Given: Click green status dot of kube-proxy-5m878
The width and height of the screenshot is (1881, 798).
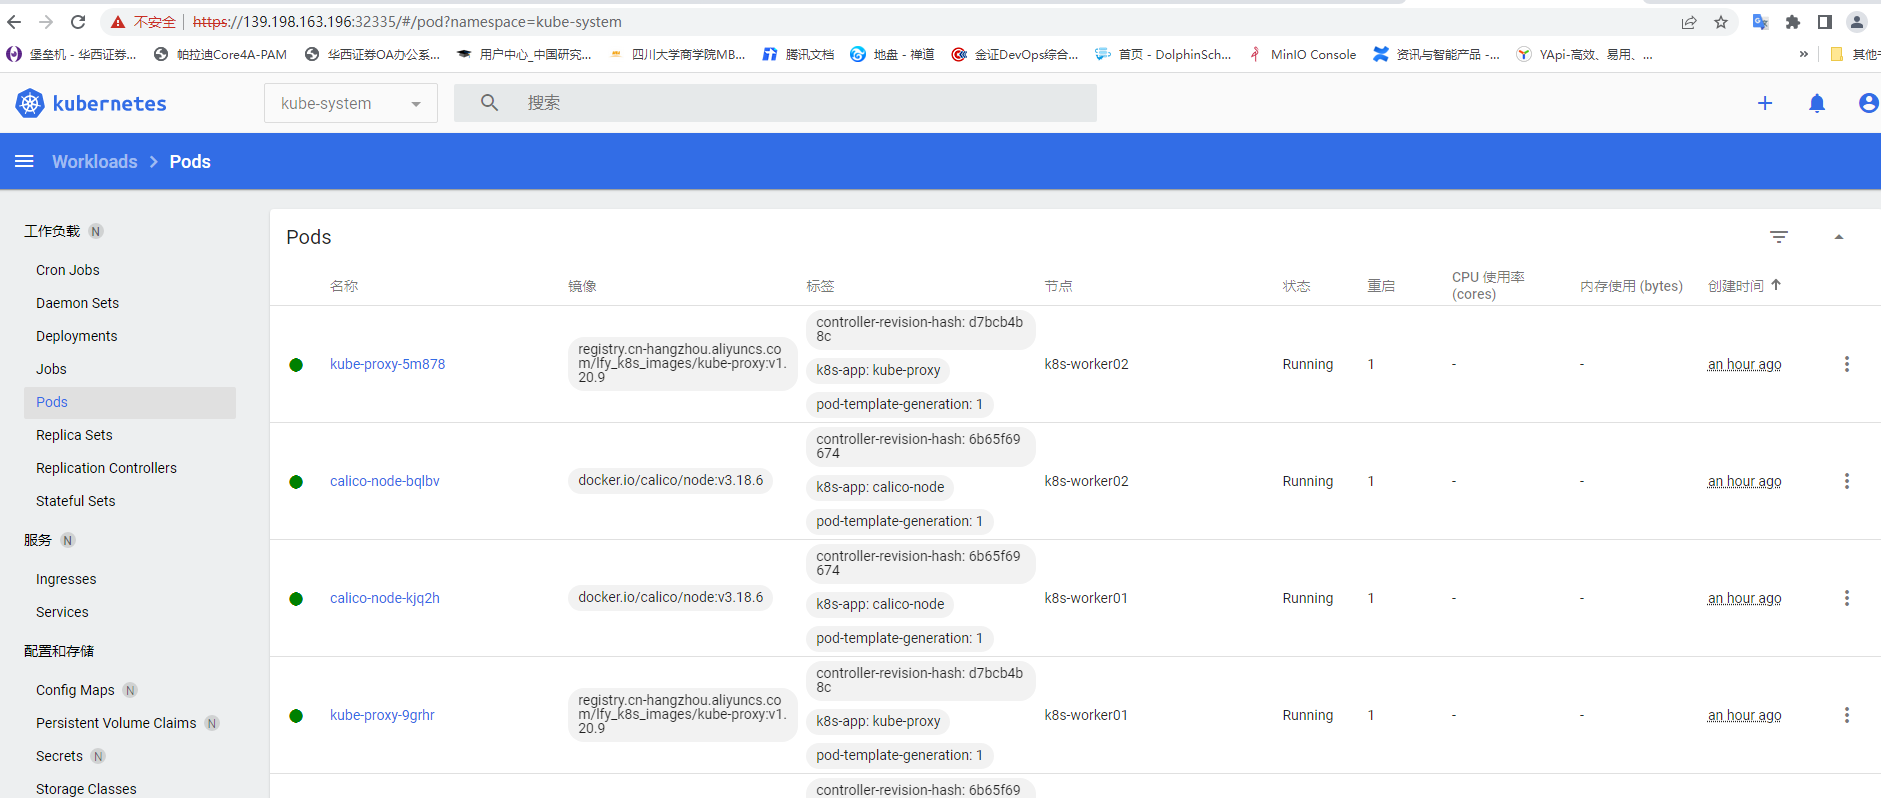Looking at the screenshot, I should click(296, 365).
